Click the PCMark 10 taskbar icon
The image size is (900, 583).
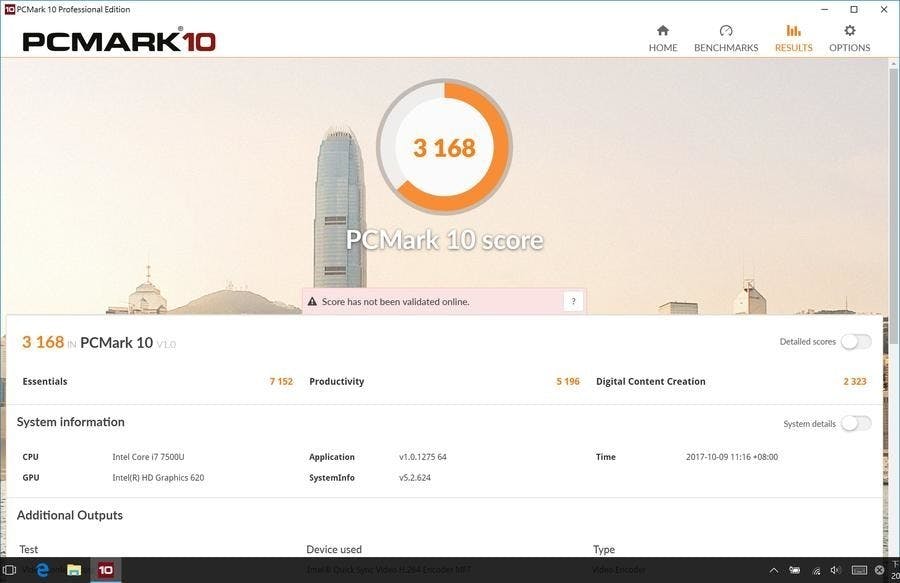[x=106, y=570]
